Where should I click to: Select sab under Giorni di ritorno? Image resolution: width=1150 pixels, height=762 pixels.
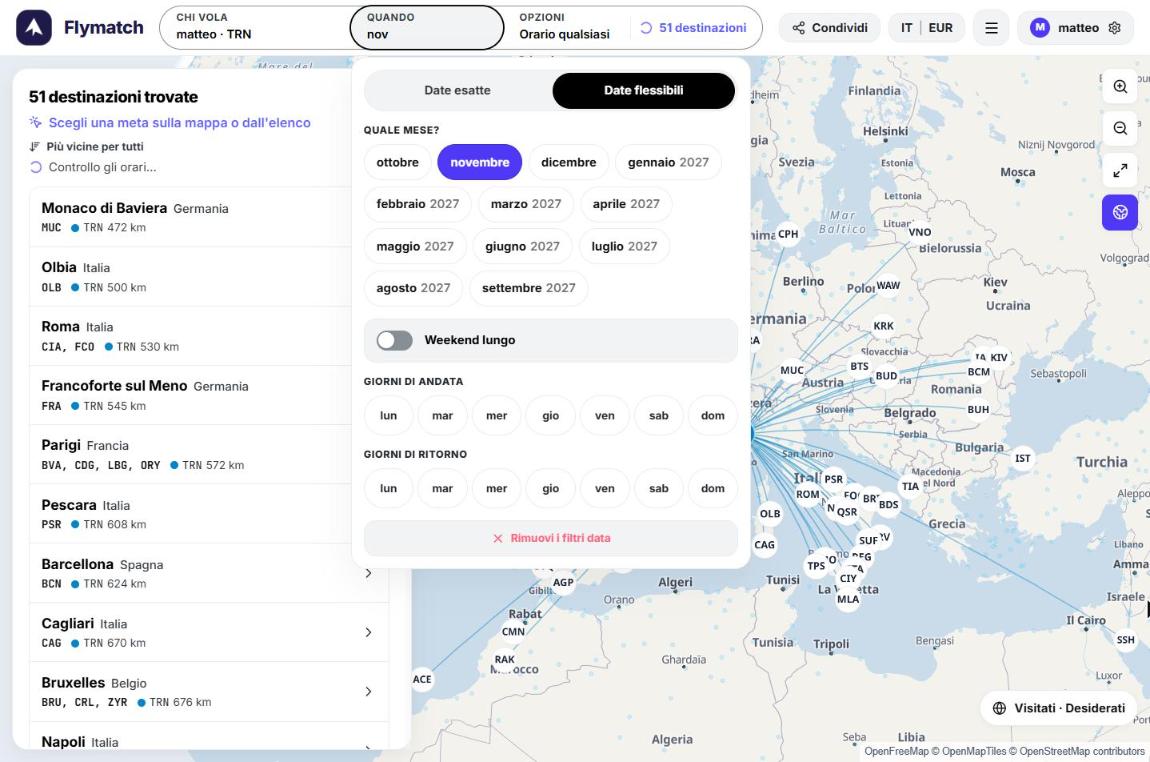(659, 488)
